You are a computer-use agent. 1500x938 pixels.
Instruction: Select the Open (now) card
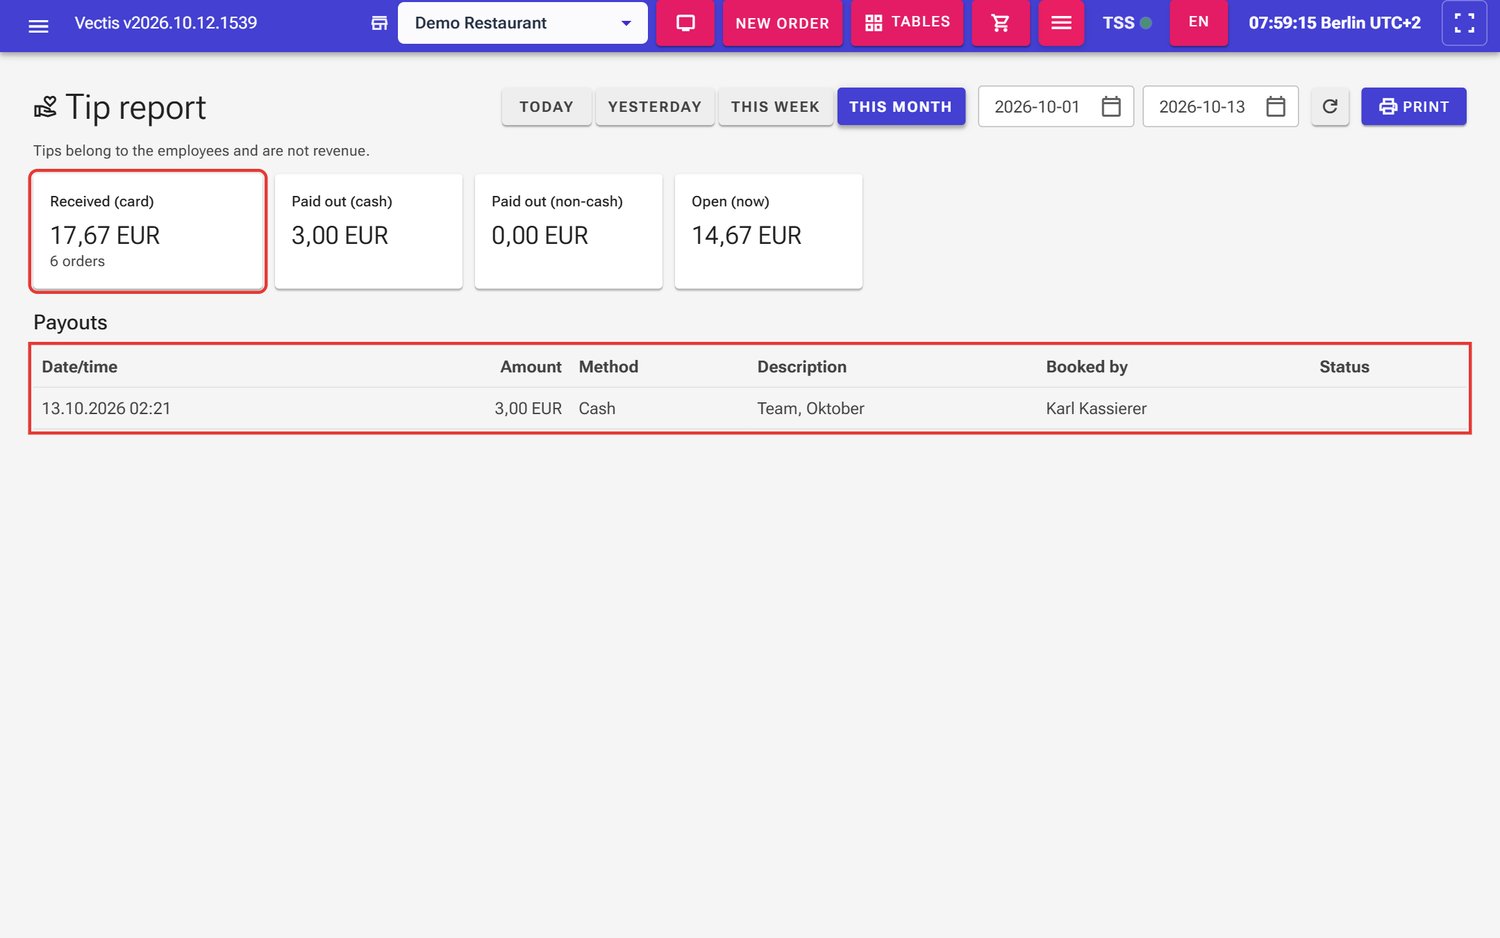click(769, 231)
